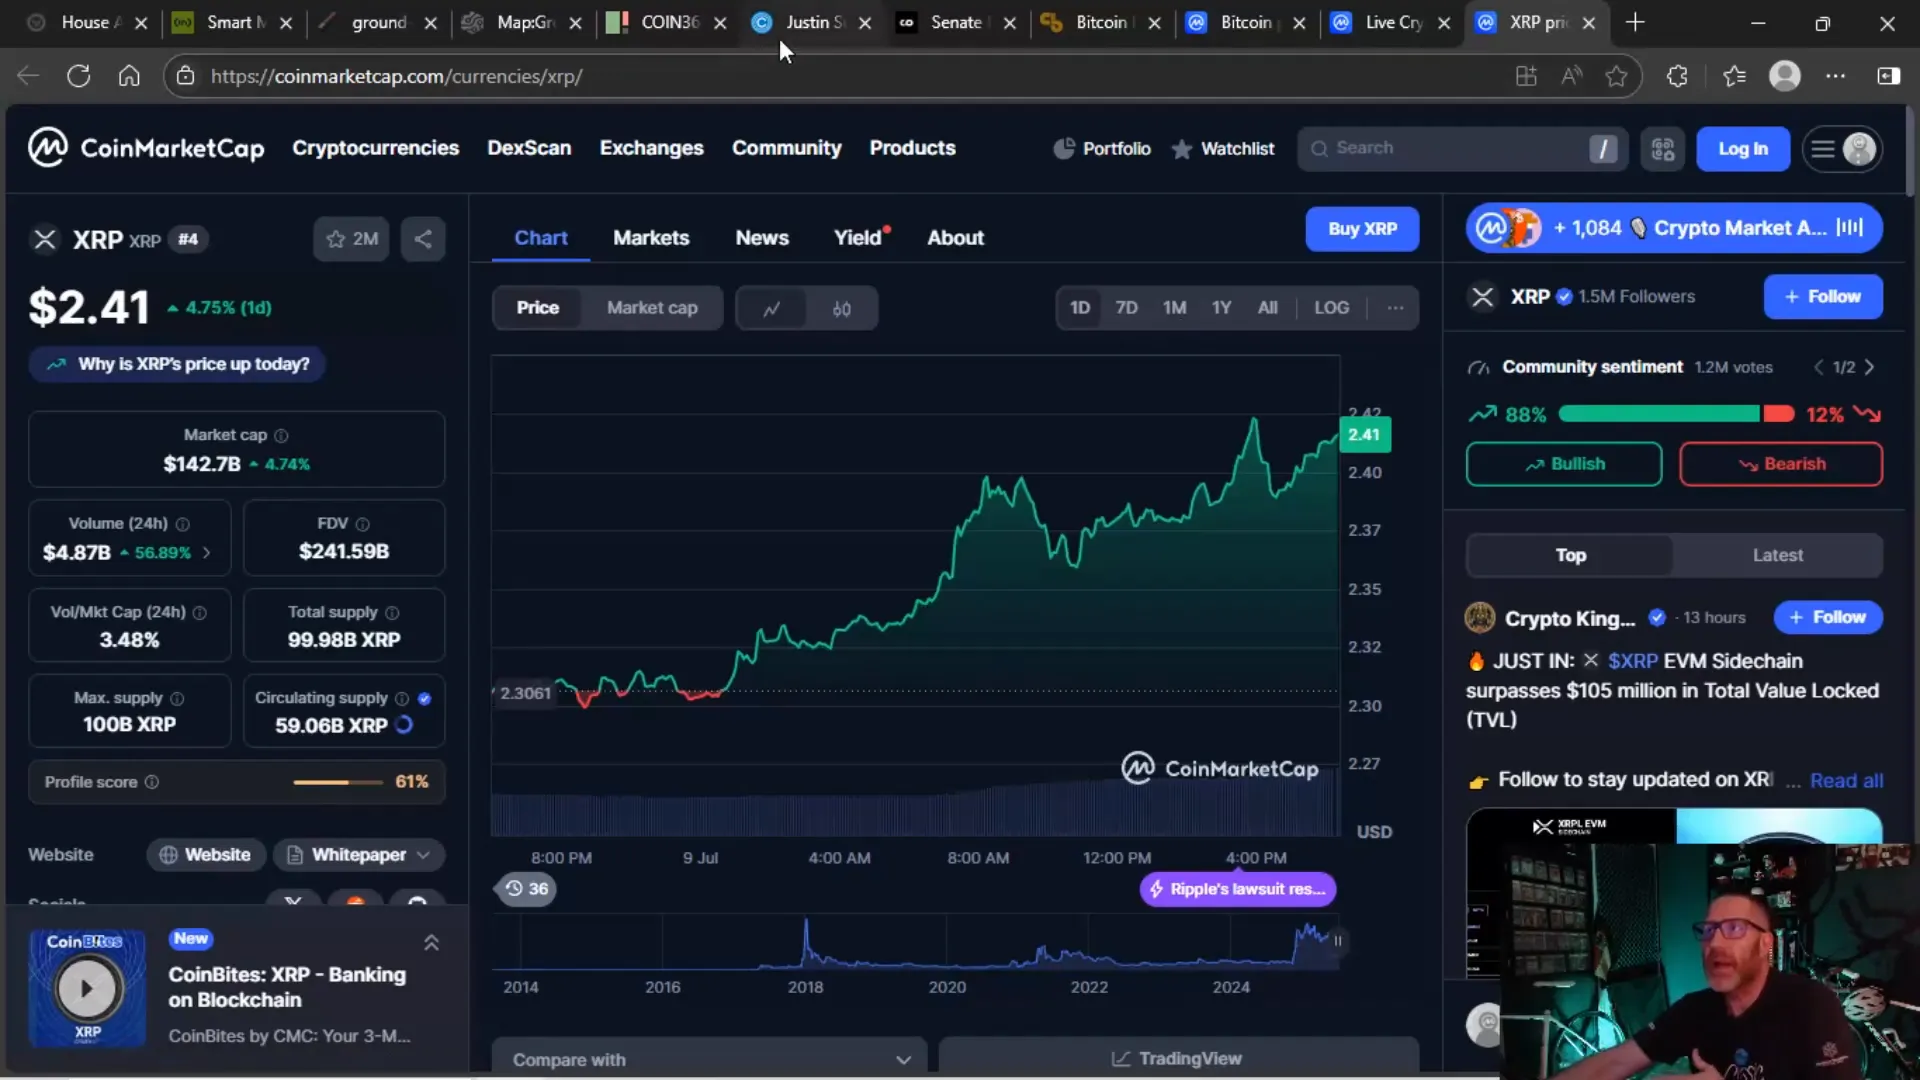
Task: Open Exchanges nav menu
Action: 651,148
